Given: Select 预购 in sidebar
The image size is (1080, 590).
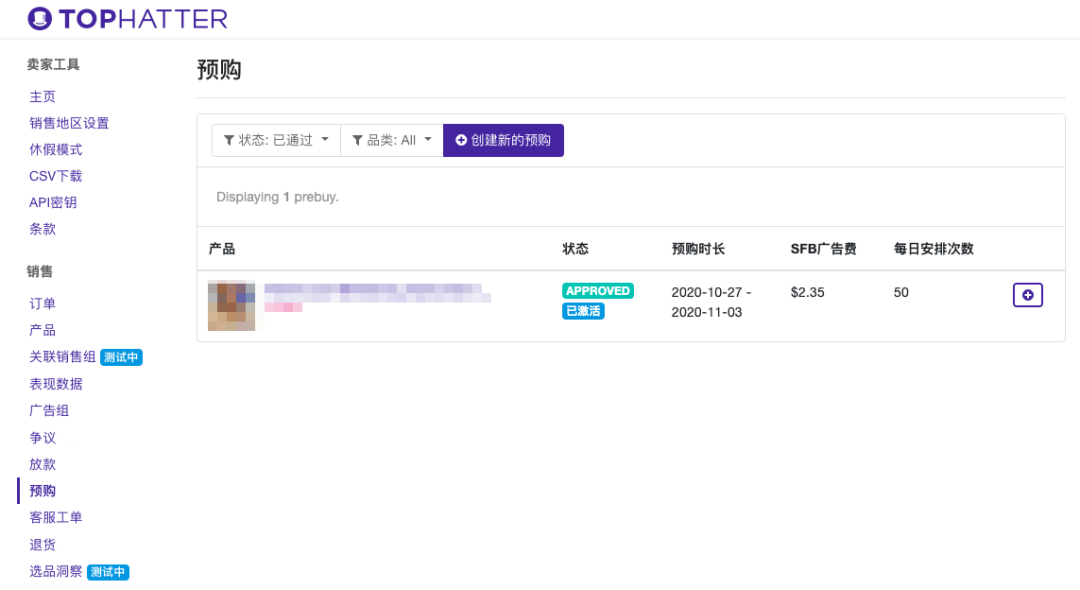Looking at the screenshot, I should click(x=42, y=491).
